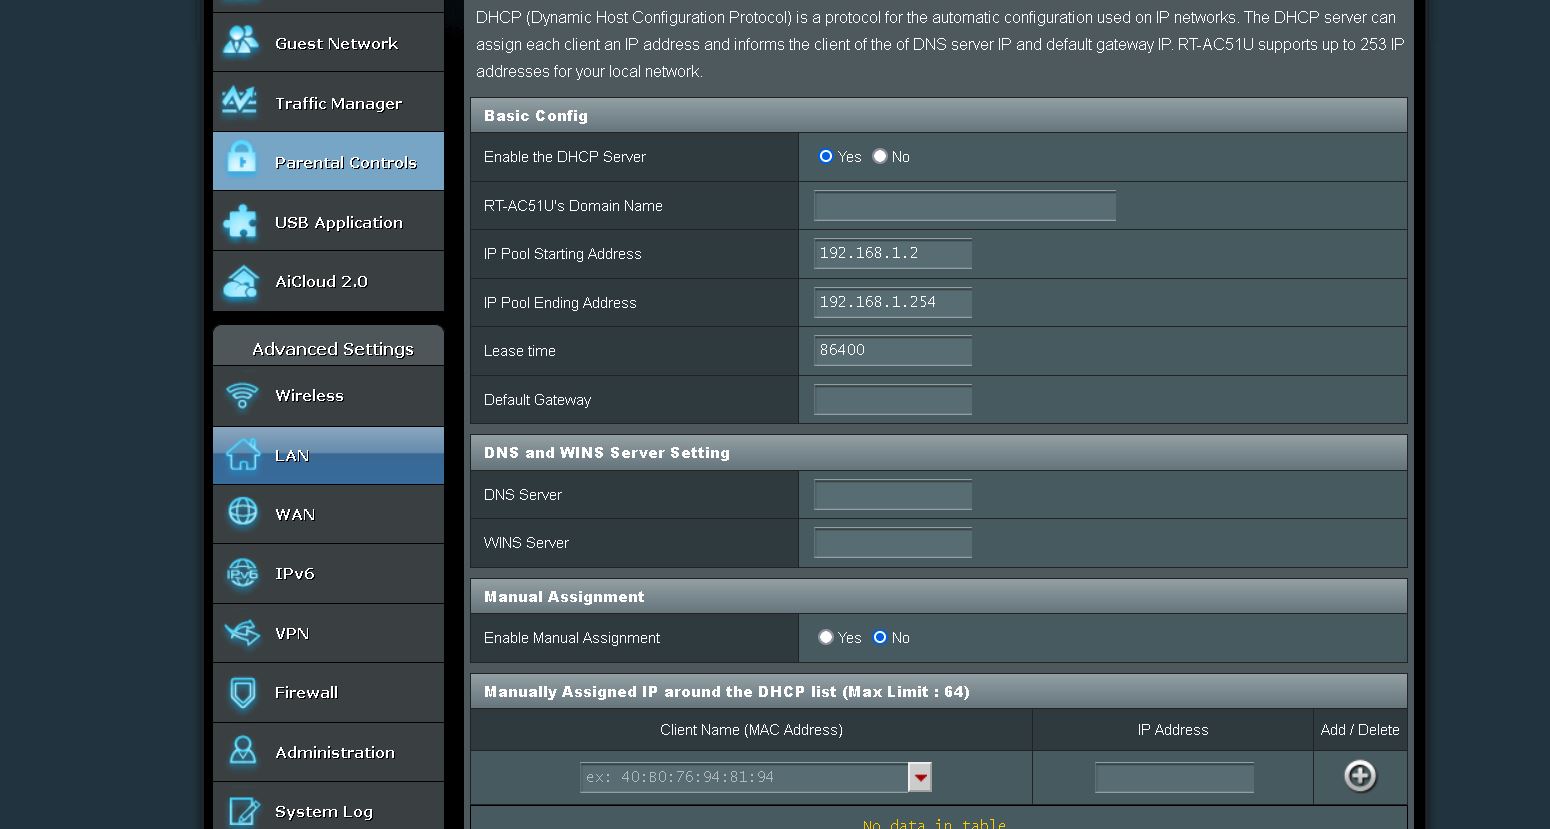
Task: Click the DNS Server input box
Action: [891, 494]
